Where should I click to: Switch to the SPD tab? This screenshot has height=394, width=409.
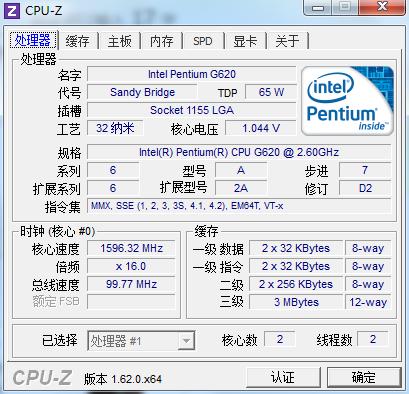pyautogui.click(x=203, y=41)
